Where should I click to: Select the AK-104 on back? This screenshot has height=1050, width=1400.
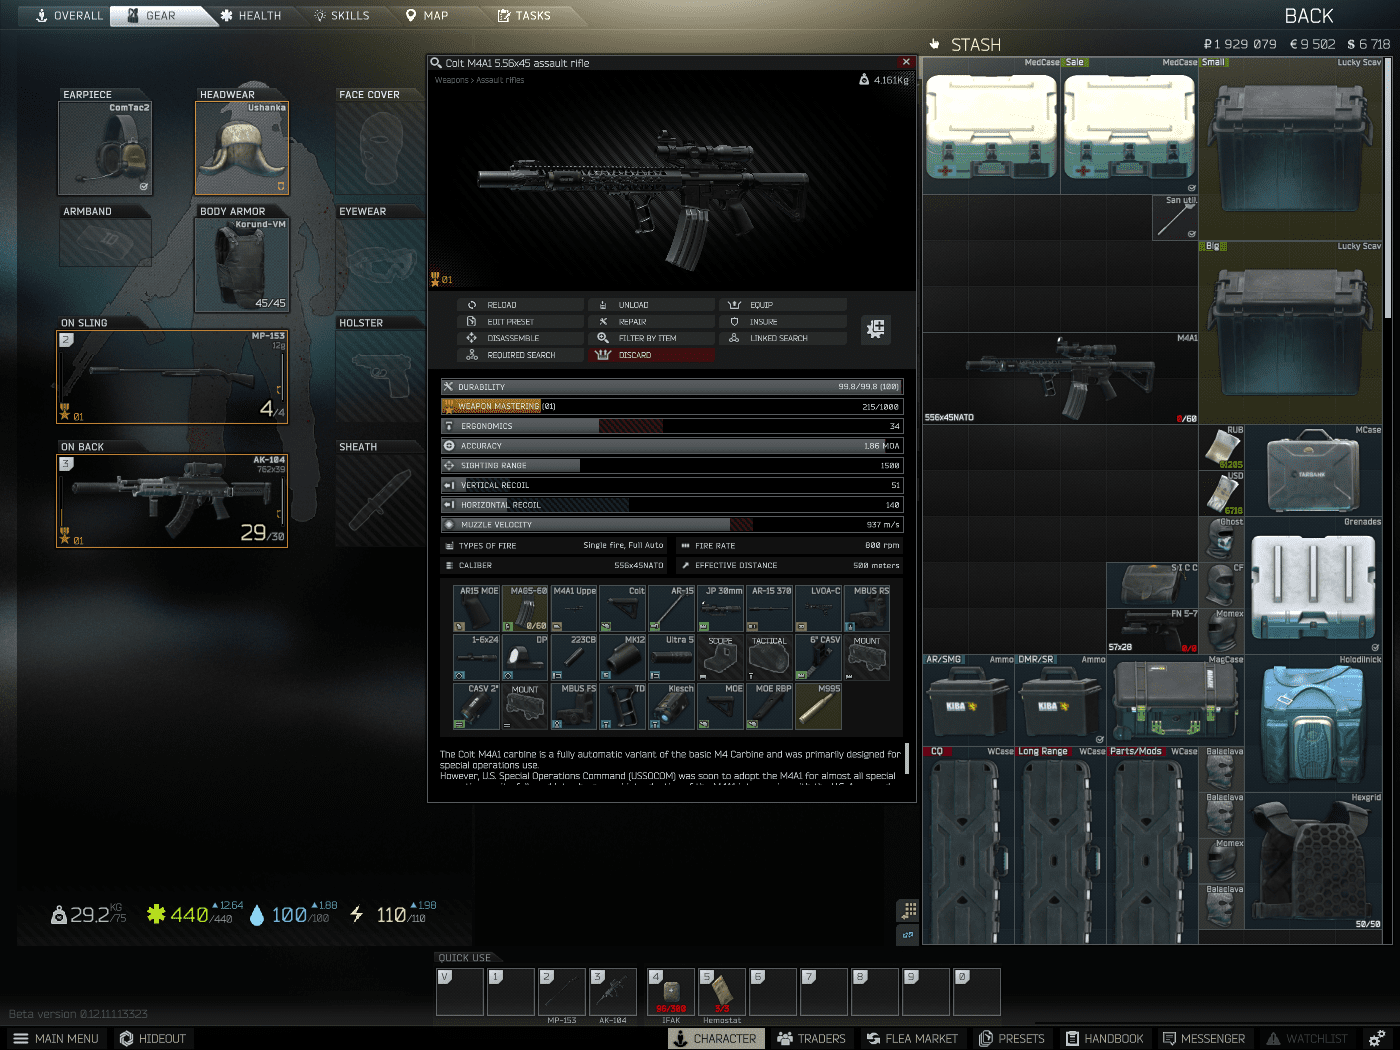pos(172,501)
